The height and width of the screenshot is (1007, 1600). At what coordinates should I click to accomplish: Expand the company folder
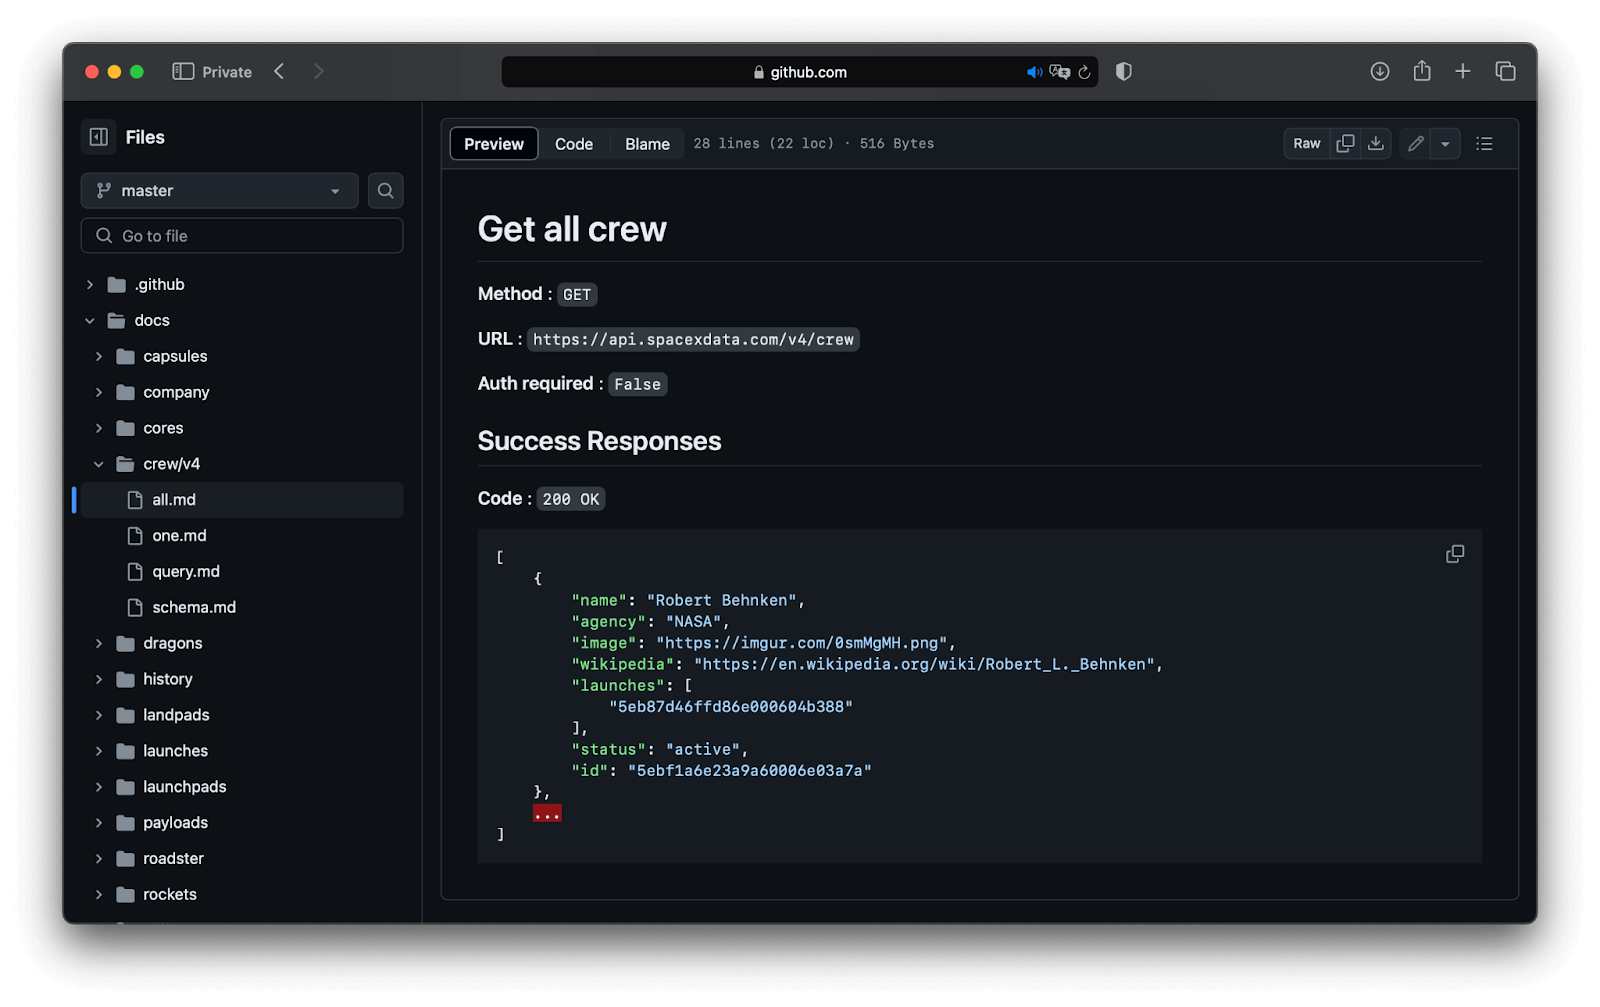click(x=99, y=393)
